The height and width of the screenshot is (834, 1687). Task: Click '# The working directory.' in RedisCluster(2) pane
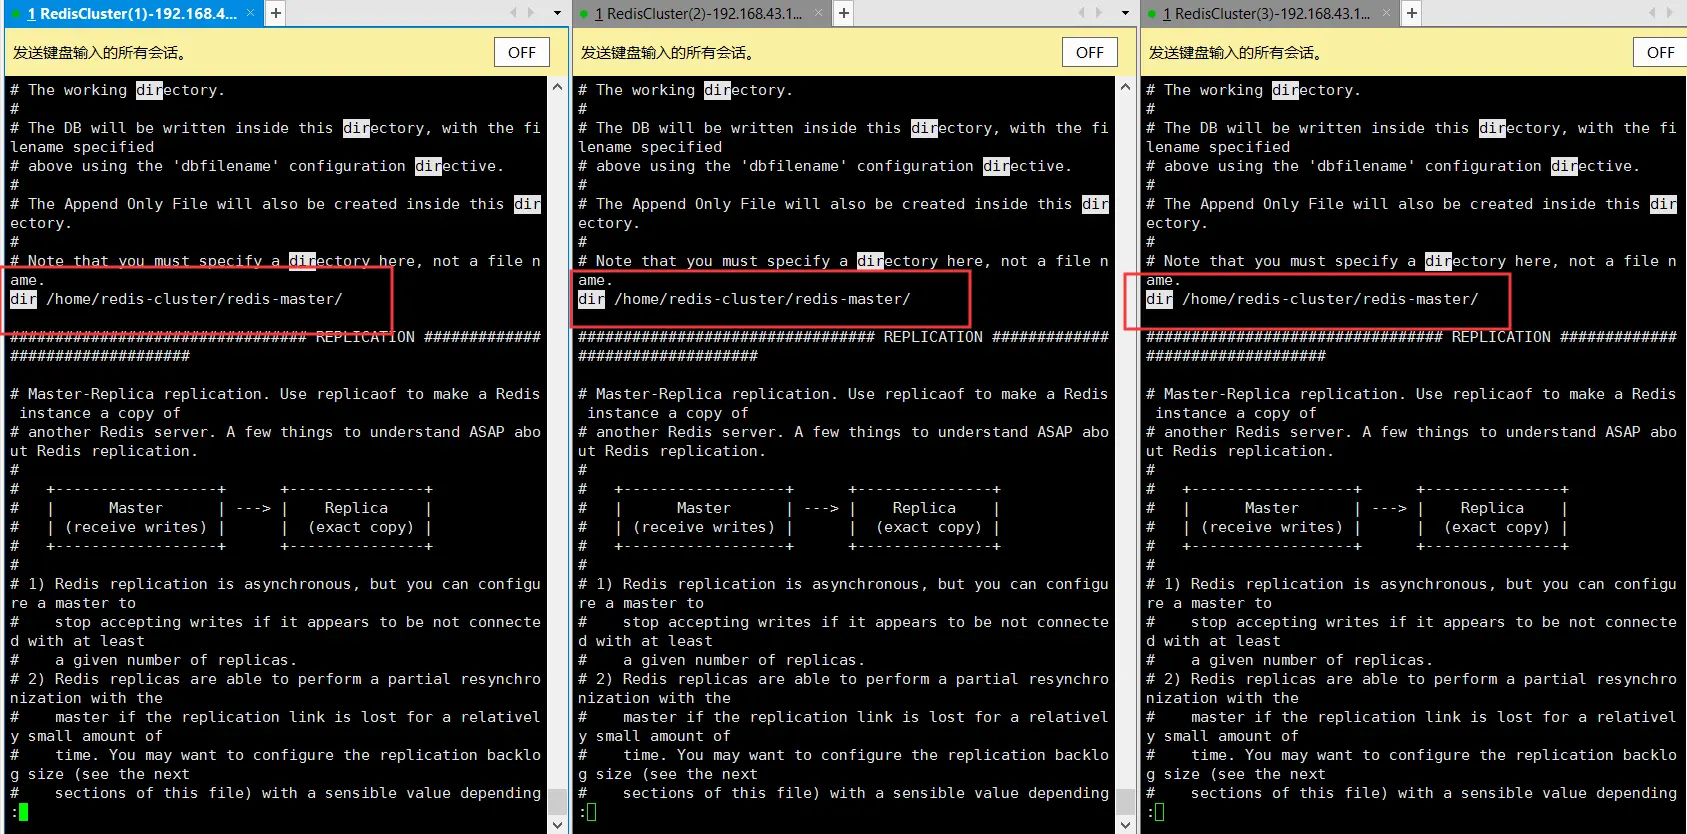pos(685,90)
